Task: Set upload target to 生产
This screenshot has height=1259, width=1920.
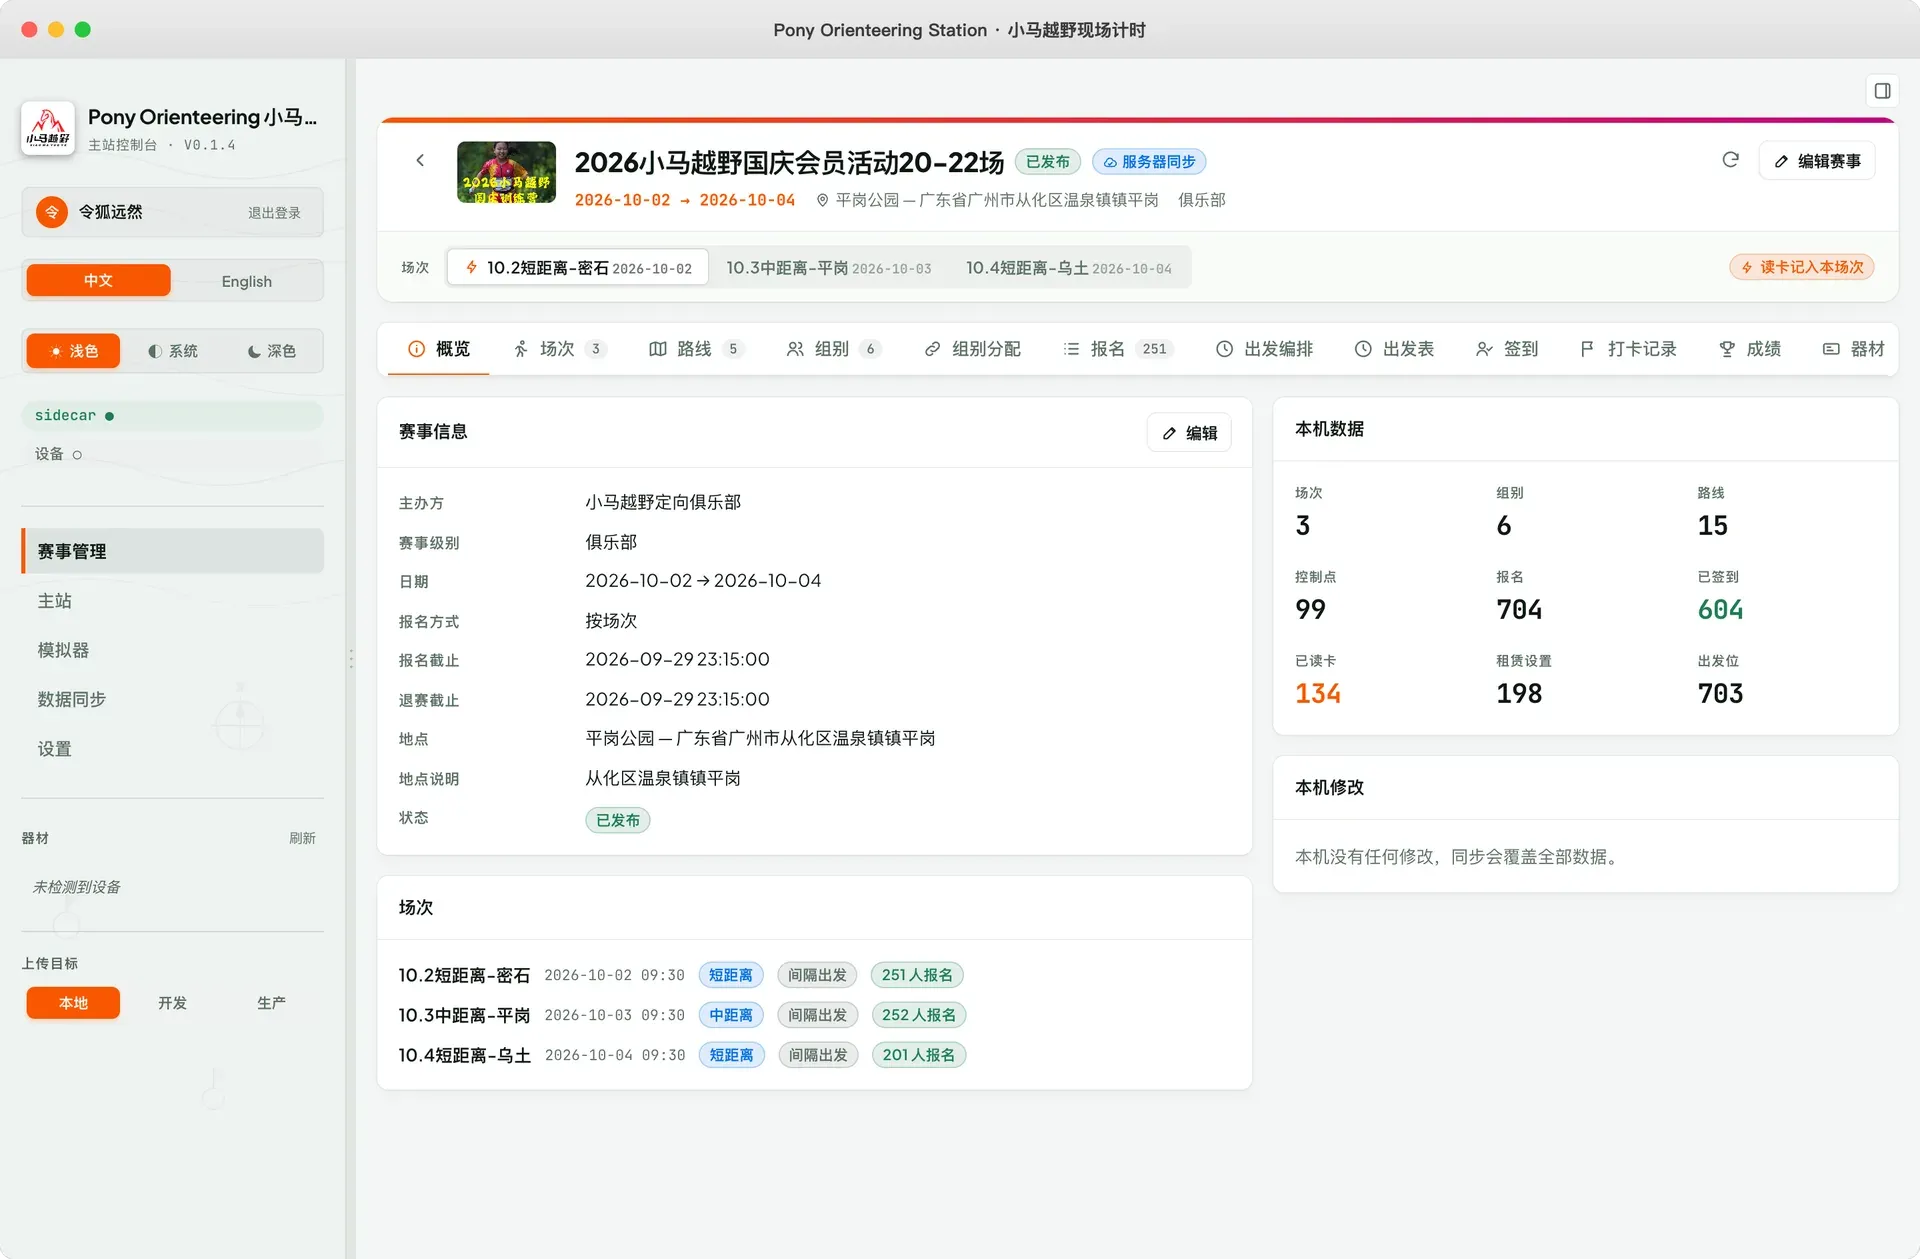Action: pos(271,1003)
